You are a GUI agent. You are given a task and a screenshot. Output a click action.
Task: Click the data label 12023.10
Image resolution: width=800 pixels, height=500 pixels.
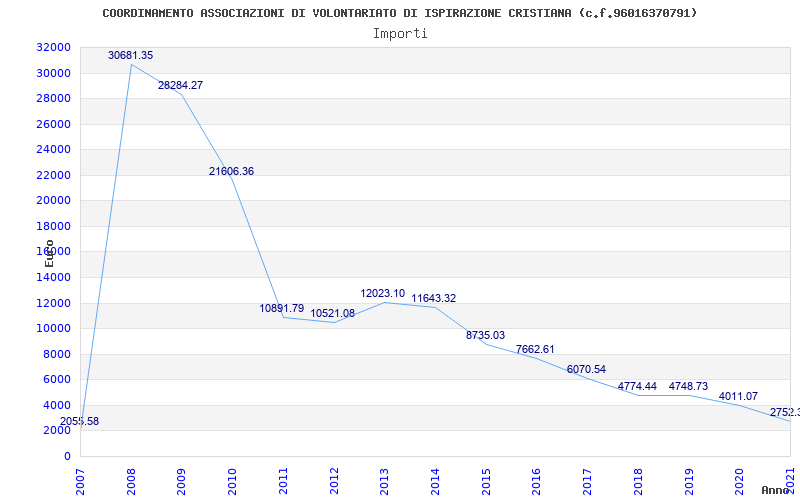click(x=383, y=293)
